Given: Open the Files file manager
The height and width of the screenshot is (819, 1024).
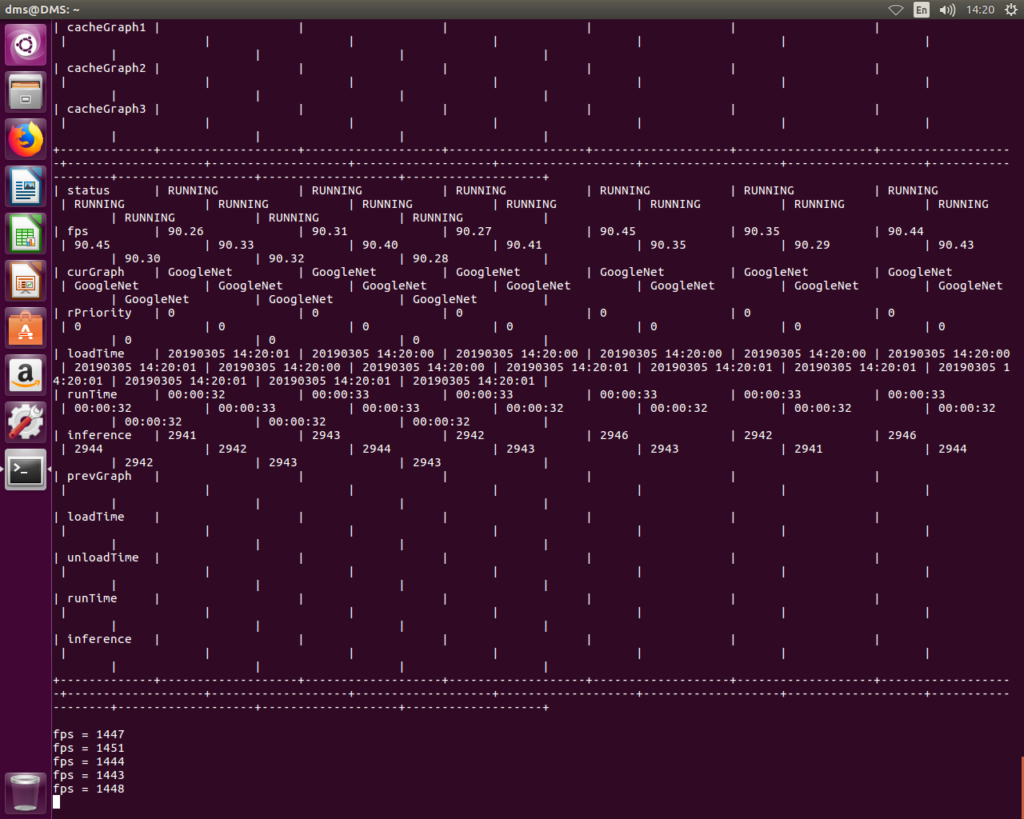Looking at the screenshot, I should click(x=25, y=92).
